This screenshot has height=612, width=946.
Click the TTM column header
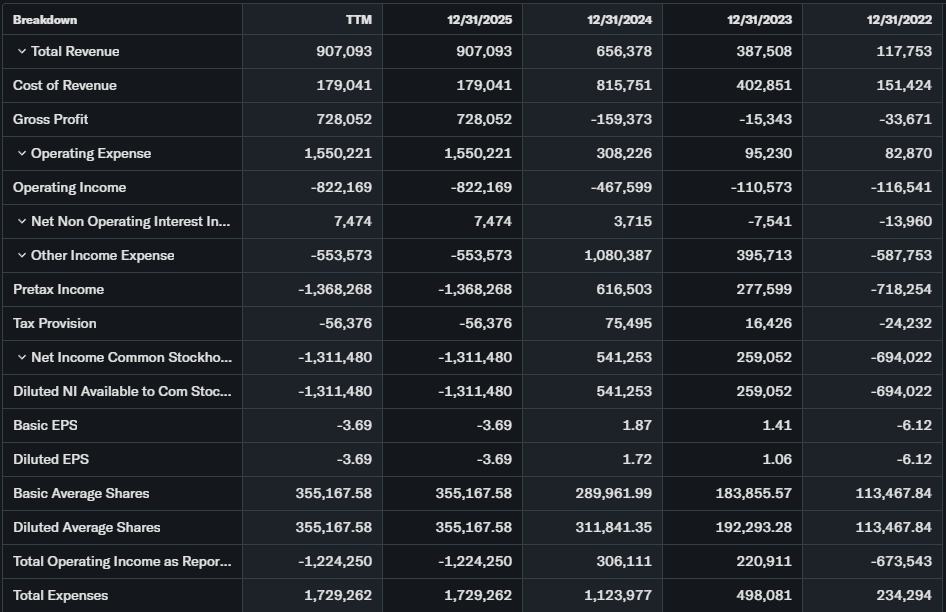click(358, 20)
